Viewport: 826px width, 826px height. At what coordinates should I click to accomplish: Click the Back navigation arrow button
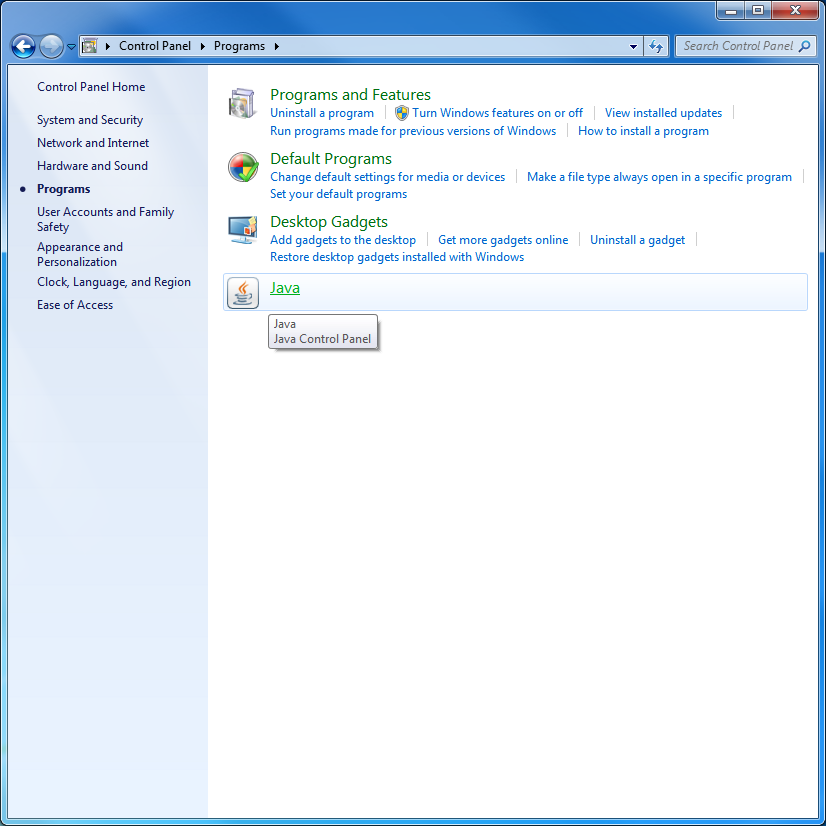tap(23, 46)
